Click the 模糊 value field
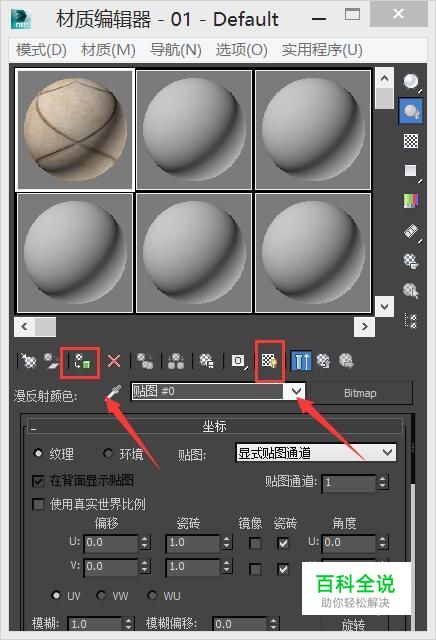This screenshot has height=640, width=436. coord(96,624)
